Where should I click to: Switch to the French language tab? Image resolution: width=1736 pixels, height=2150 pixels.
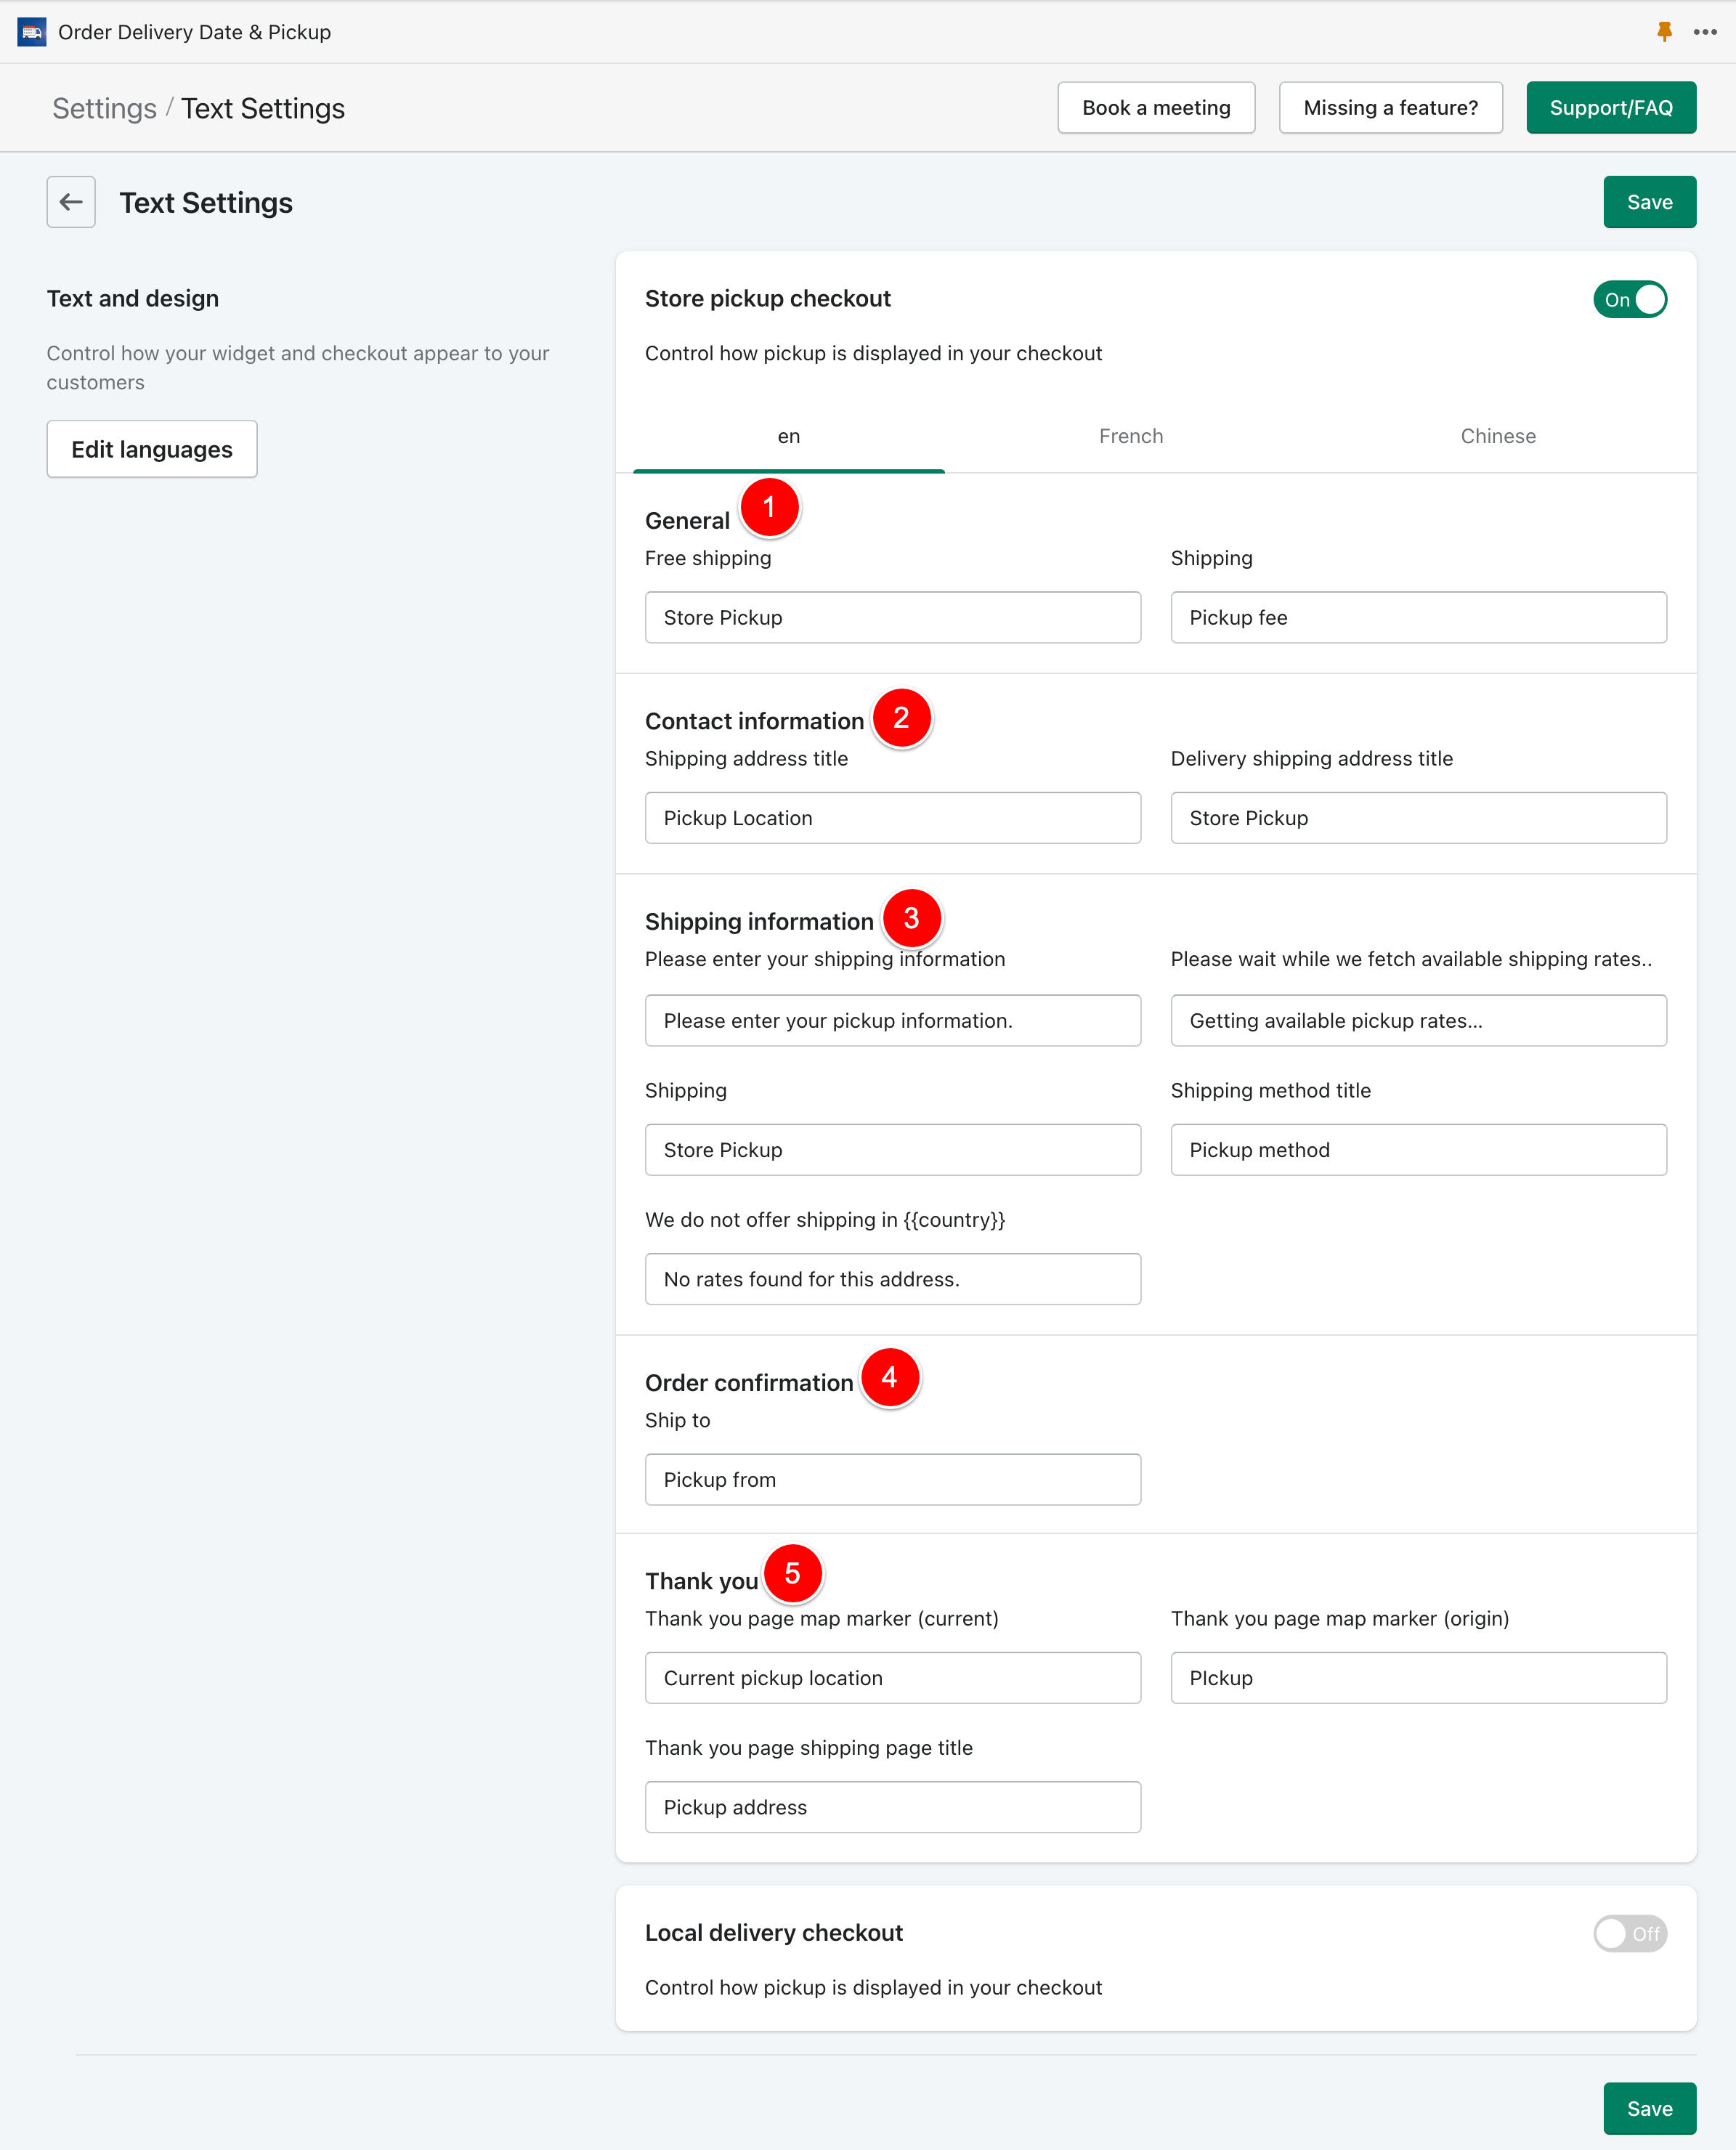pos(1130,436)
